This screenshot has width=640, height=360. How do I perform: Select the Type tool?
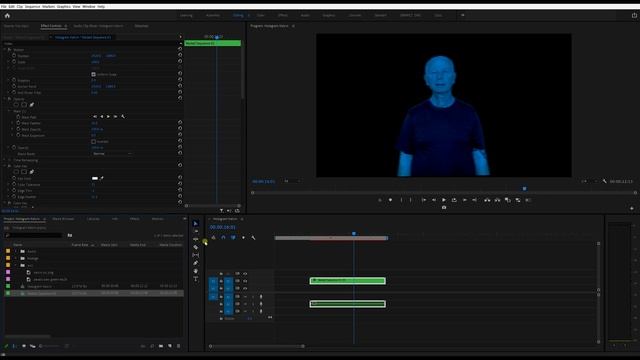click(x=196, y=279)
